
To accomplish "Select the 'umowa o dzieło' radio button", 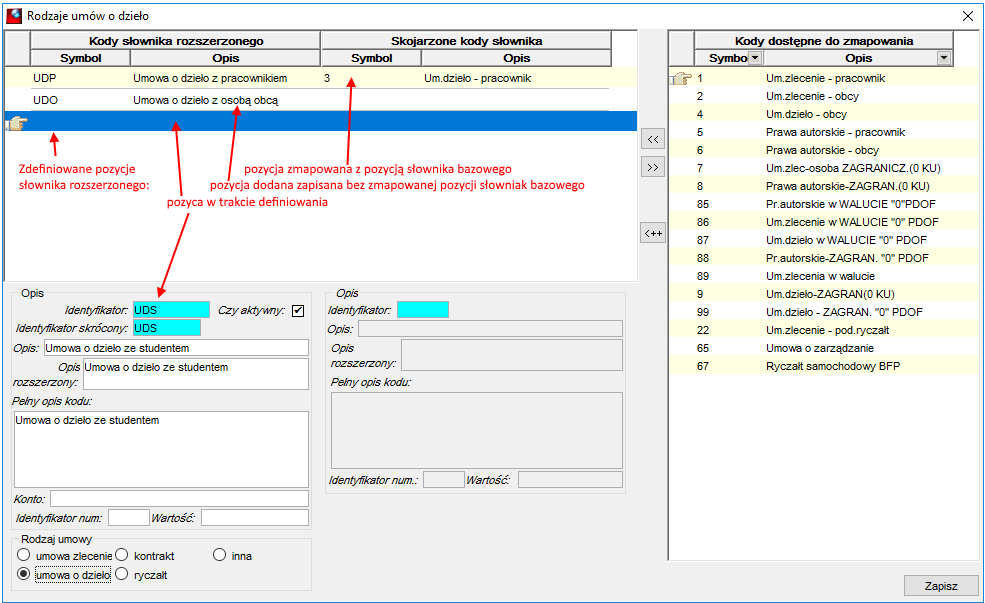I will (x=24, y=574).
